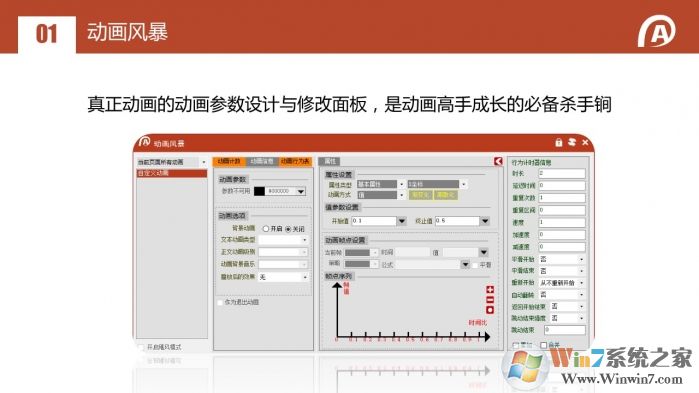Toggle the 开启飓风模式 checkbox
This screenshot has height=393, width=699.
click(141, 347)
